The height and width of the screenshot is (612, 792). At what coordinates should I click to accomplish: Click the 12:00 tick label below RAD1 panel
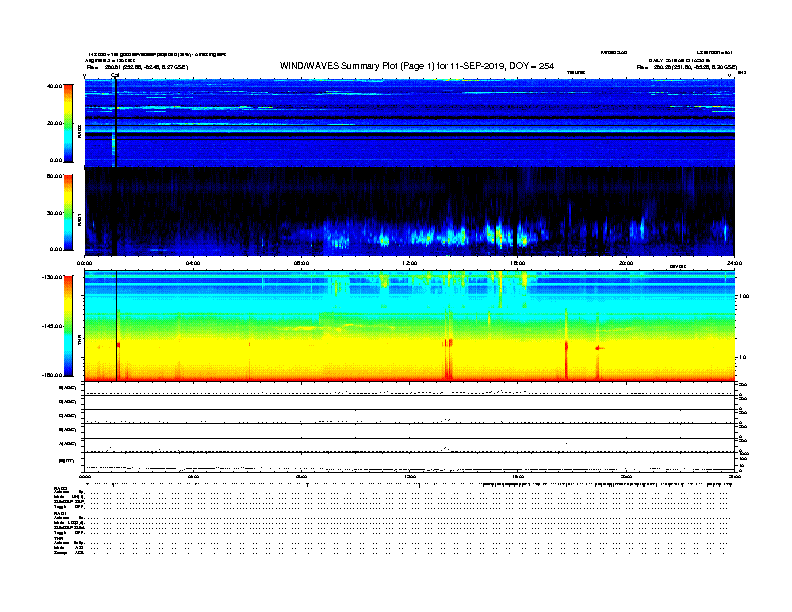click(410, 263)
